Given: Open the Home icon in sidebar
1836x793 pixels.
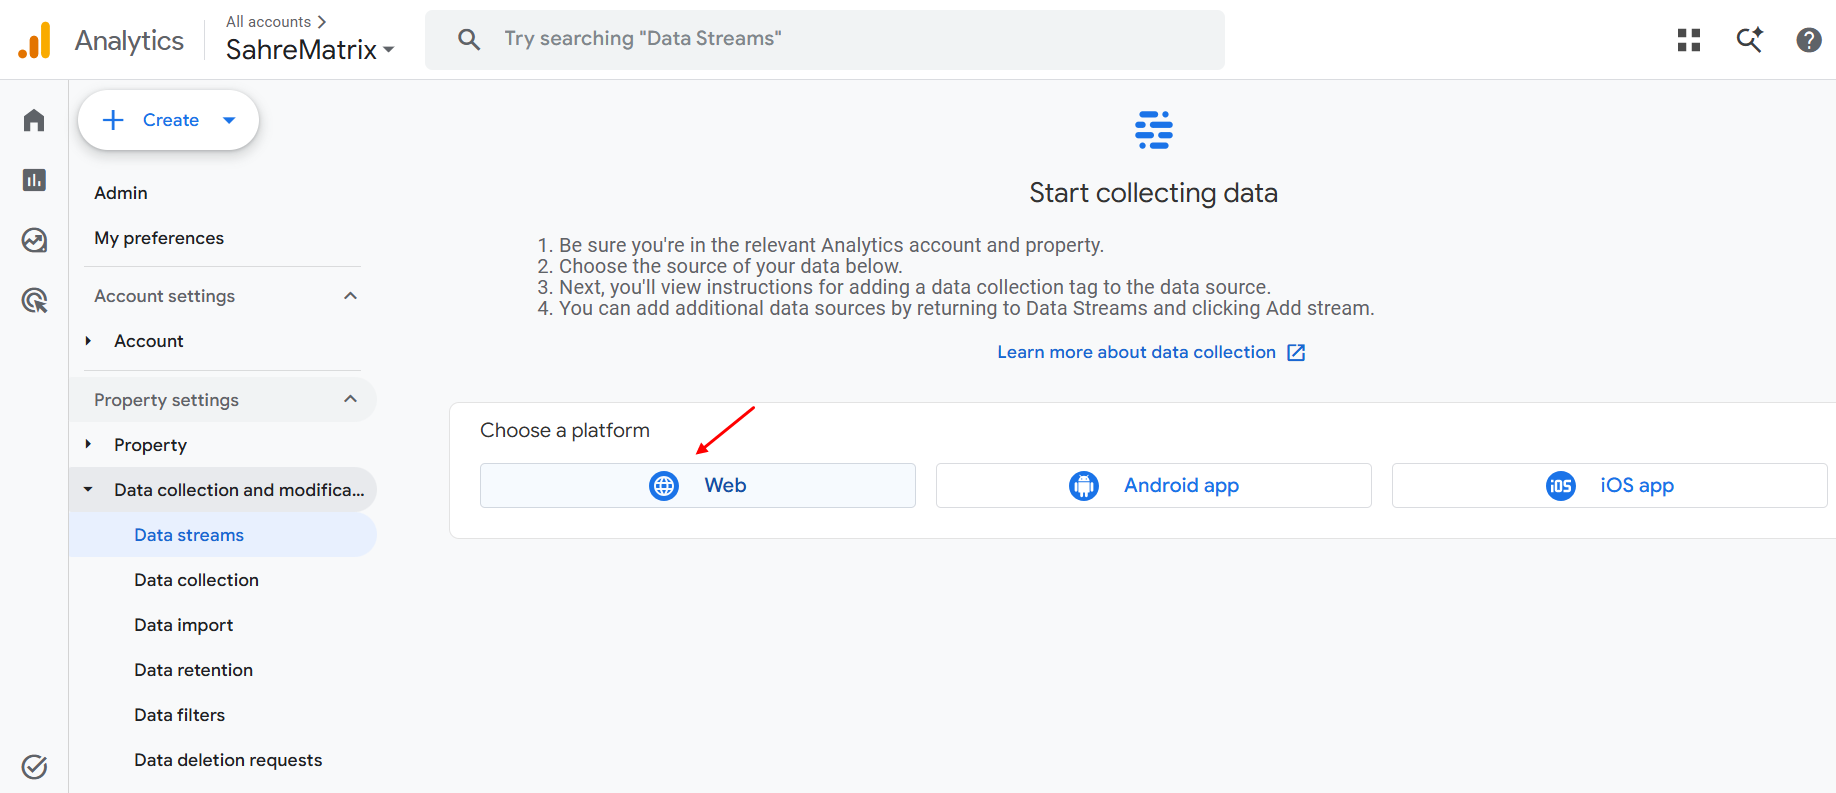Looking at the screenshot, I should [x=34, y=120].
